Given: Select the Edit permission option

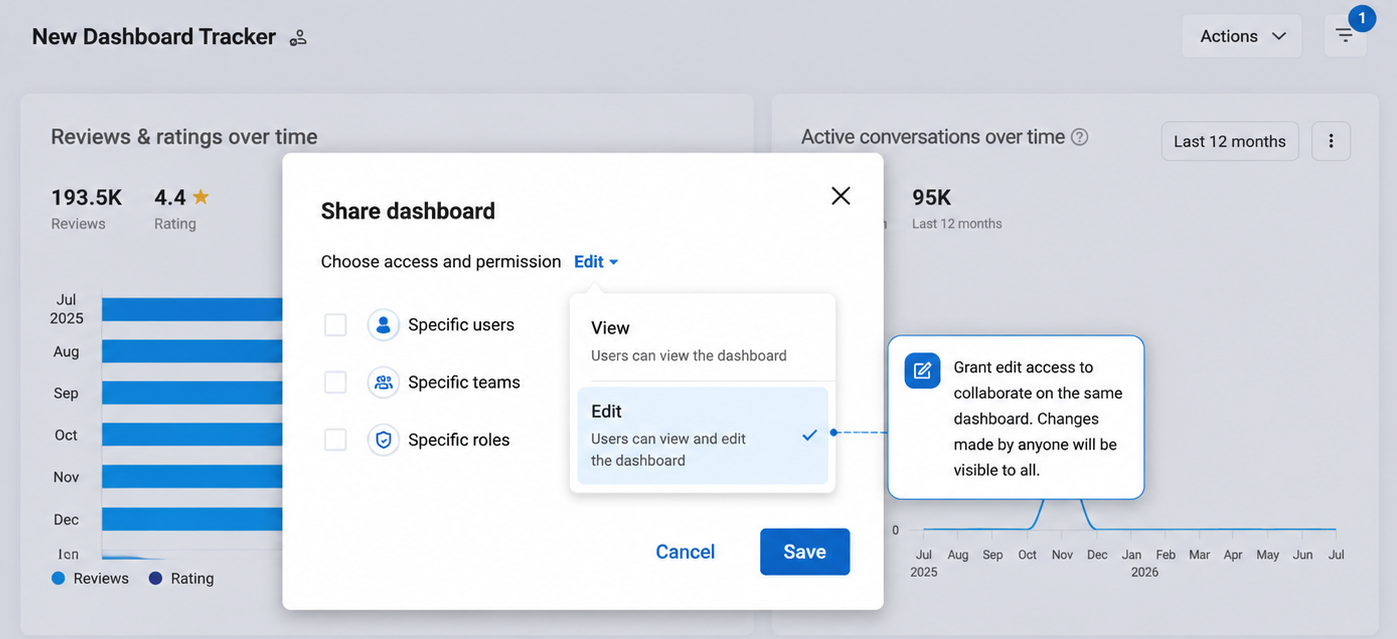Looking at the screenshot, I should (702, 435).
